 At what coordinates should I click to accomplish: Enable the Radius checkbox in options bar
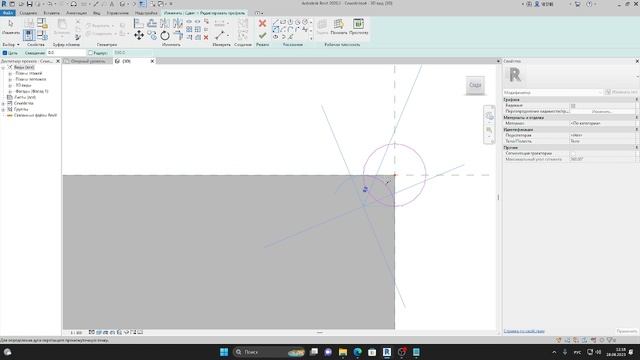[x=91, y=53]
